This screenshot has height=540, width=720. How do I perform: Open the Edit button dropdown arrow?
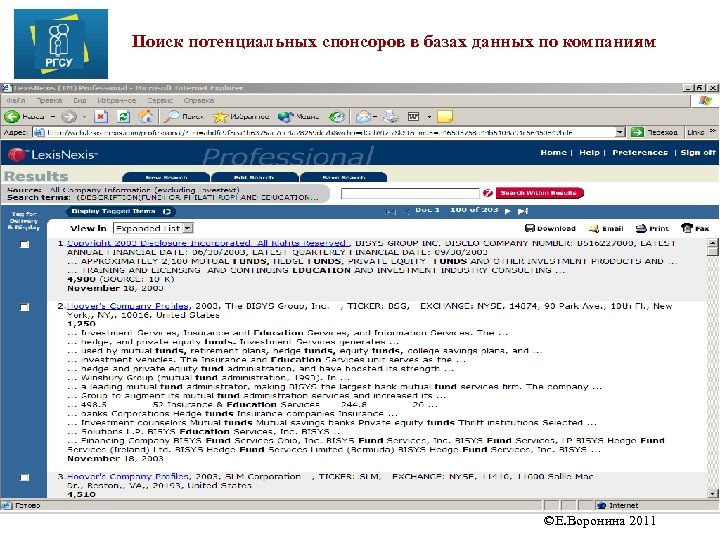[x=429, y=117]
